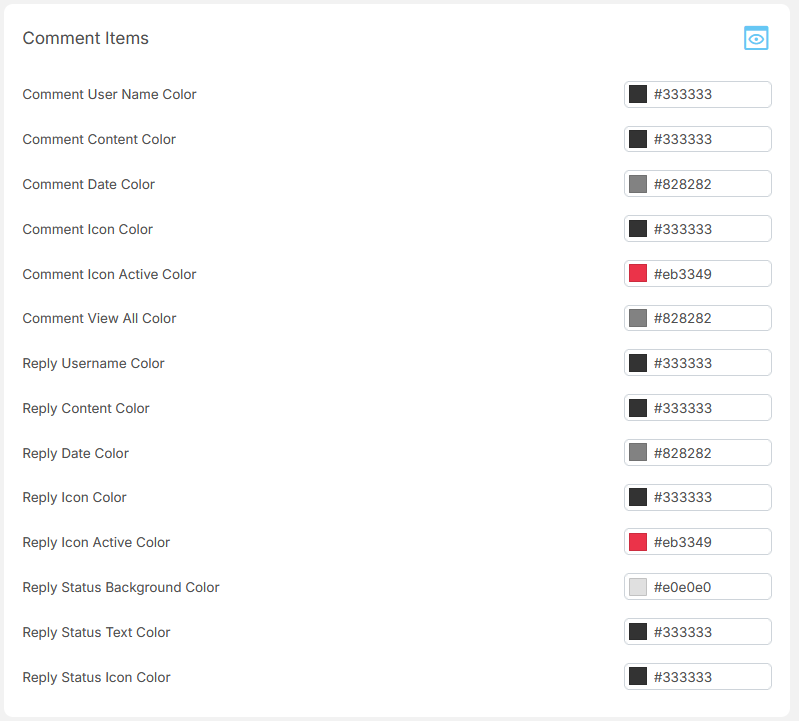Click the Reply Status Background Color label
Viewport: 799px width, 721px height.
[x=121, y=587]
